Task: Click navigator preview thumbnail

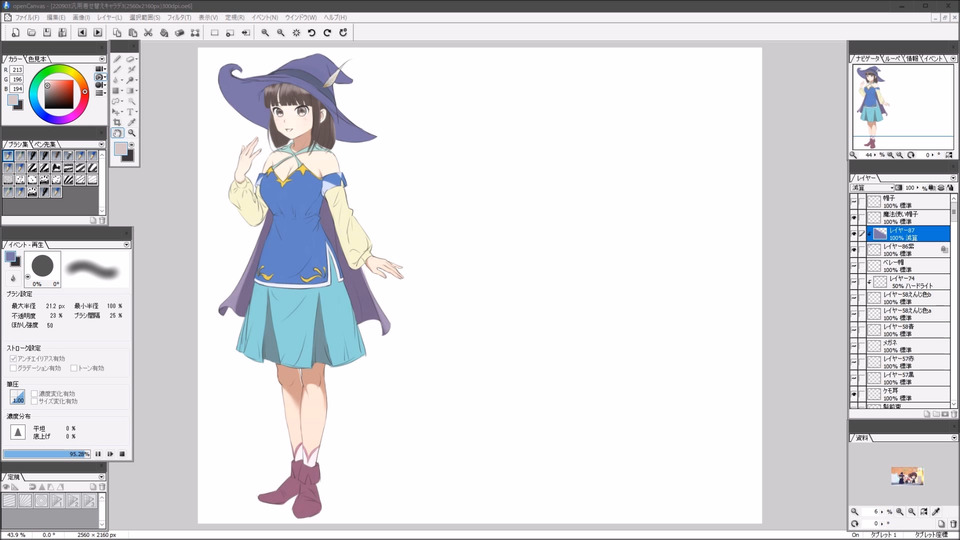Action: click(x=902, y=107)
